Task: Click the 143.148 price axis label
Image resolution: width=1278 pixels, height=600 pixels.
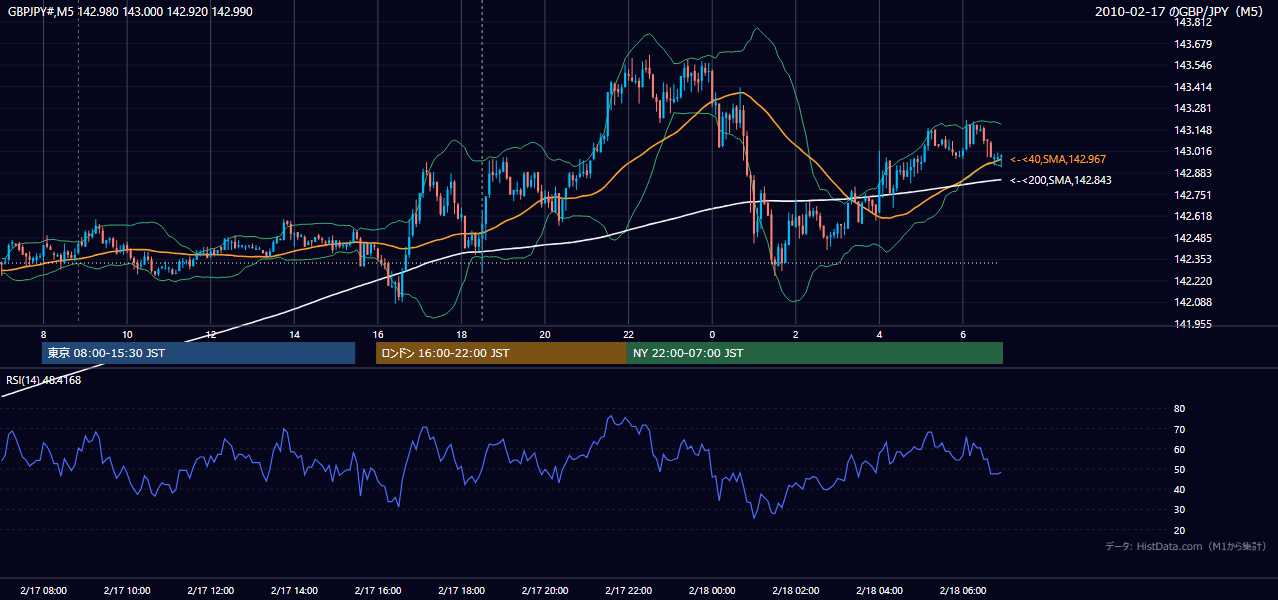Action: [1193, 130]
